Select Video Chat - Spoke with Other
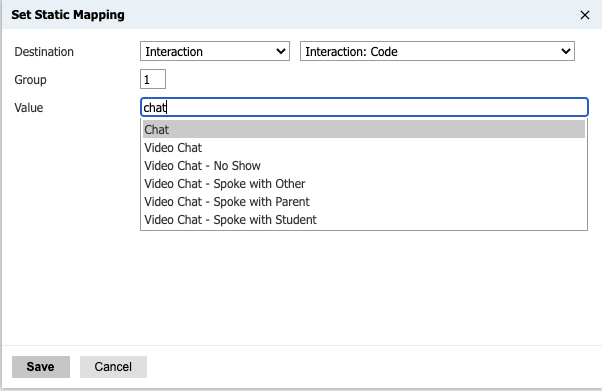602x391 pixels. point(364,184)
